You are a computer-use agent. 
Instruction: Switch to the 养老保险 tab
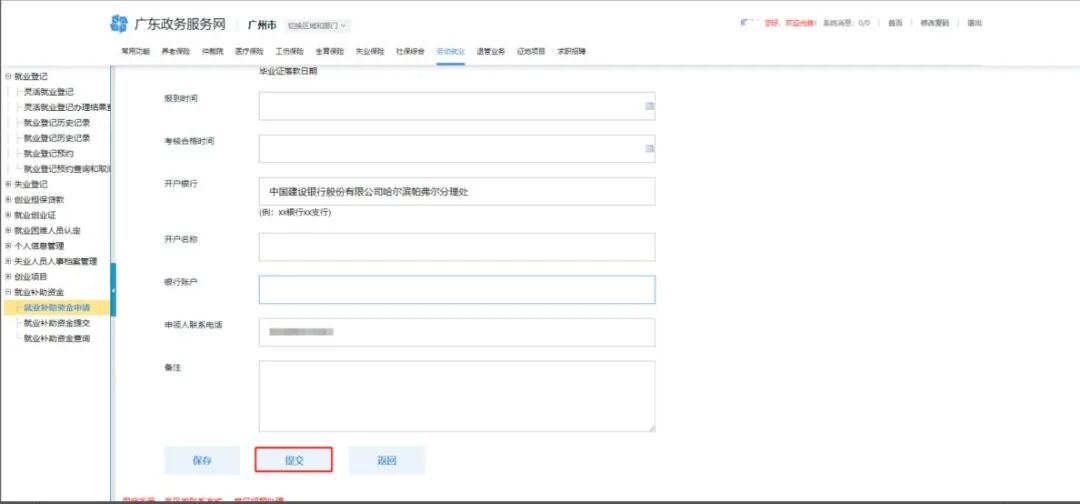pyautogui.click(x=176, y=51)
